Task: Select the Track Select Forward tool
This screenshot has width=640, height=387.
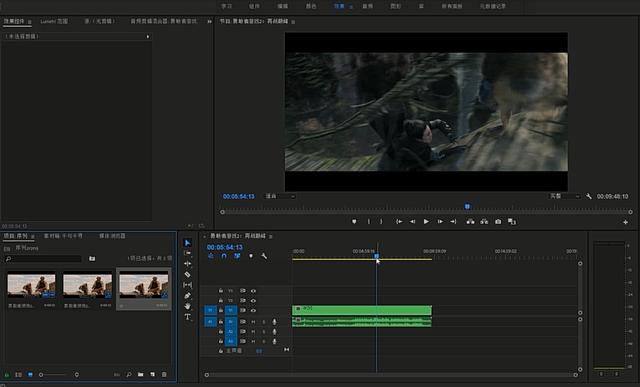Action: (x=187, y=253)
